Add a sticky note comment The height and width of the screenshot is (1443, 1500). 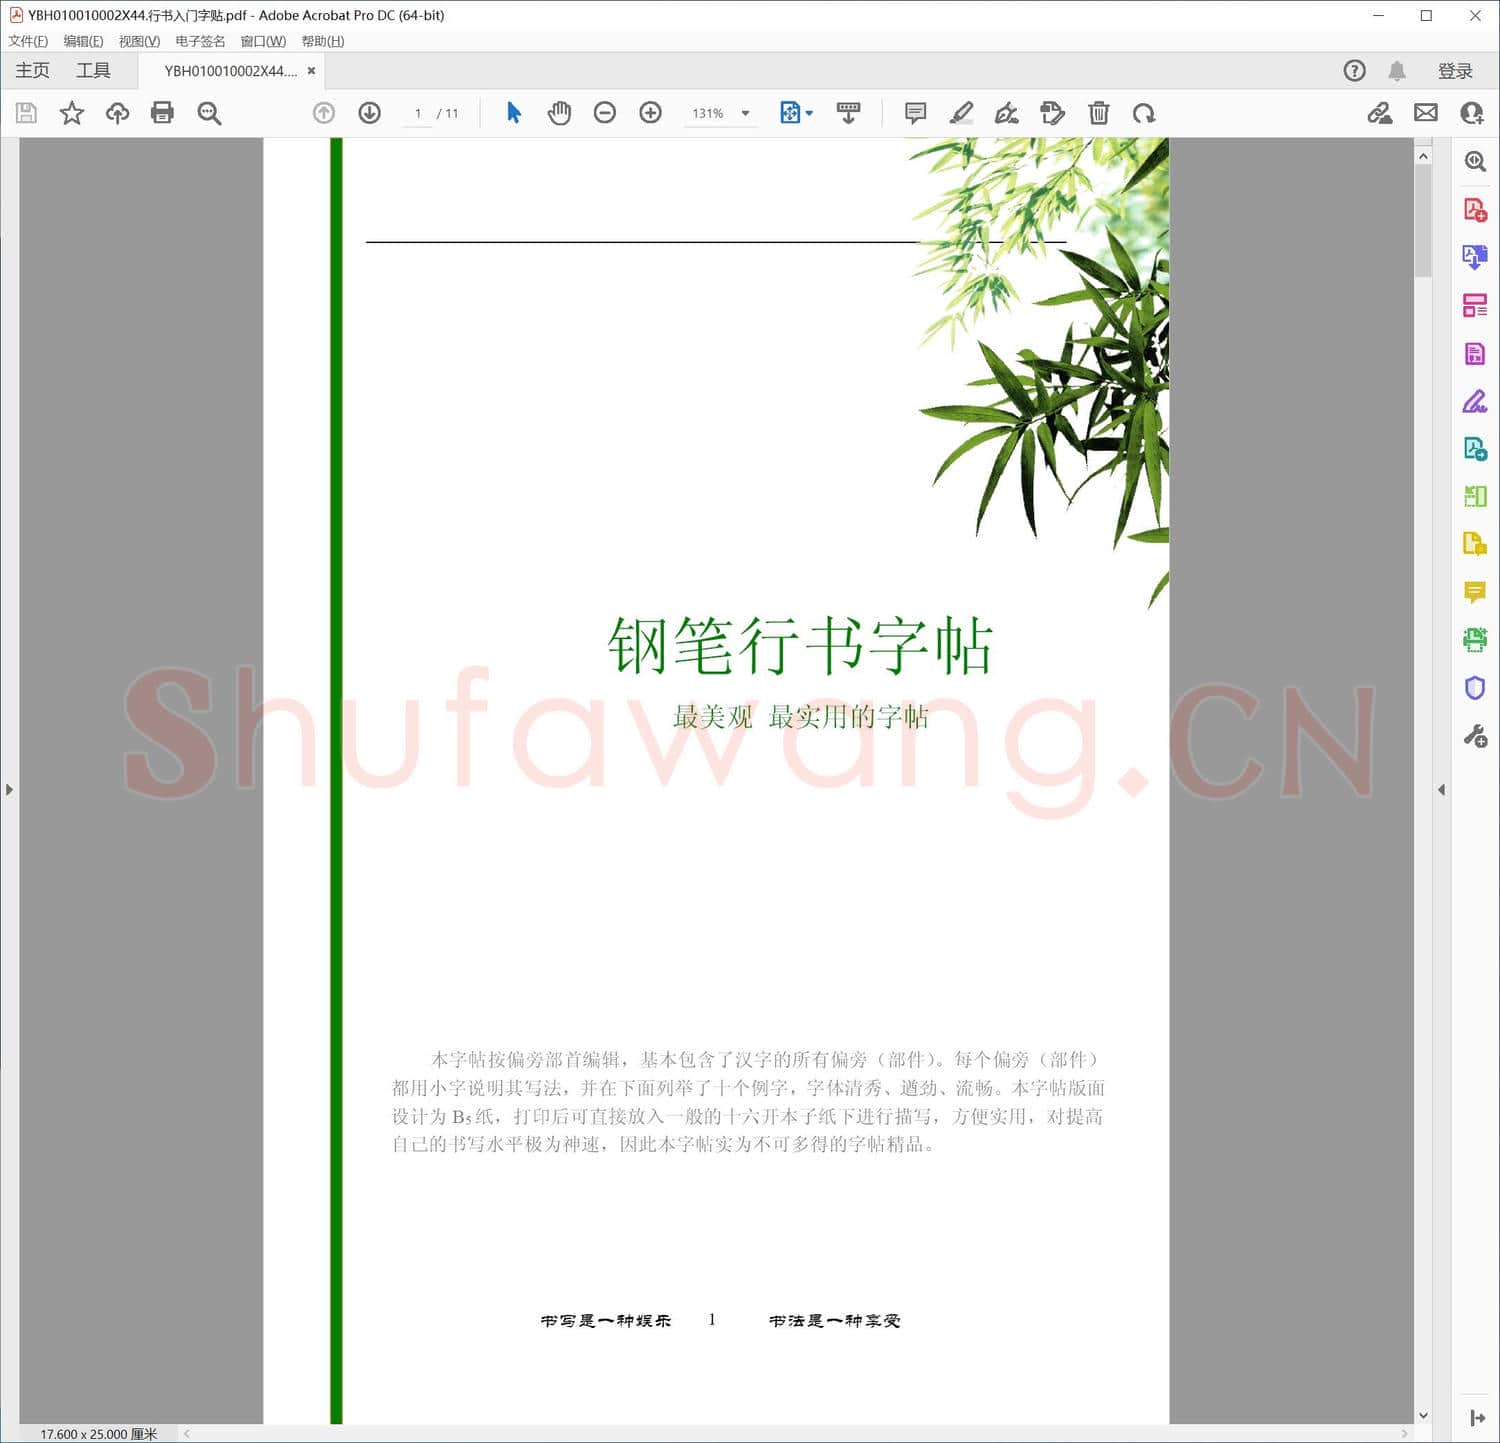click(x=915, y=113)
